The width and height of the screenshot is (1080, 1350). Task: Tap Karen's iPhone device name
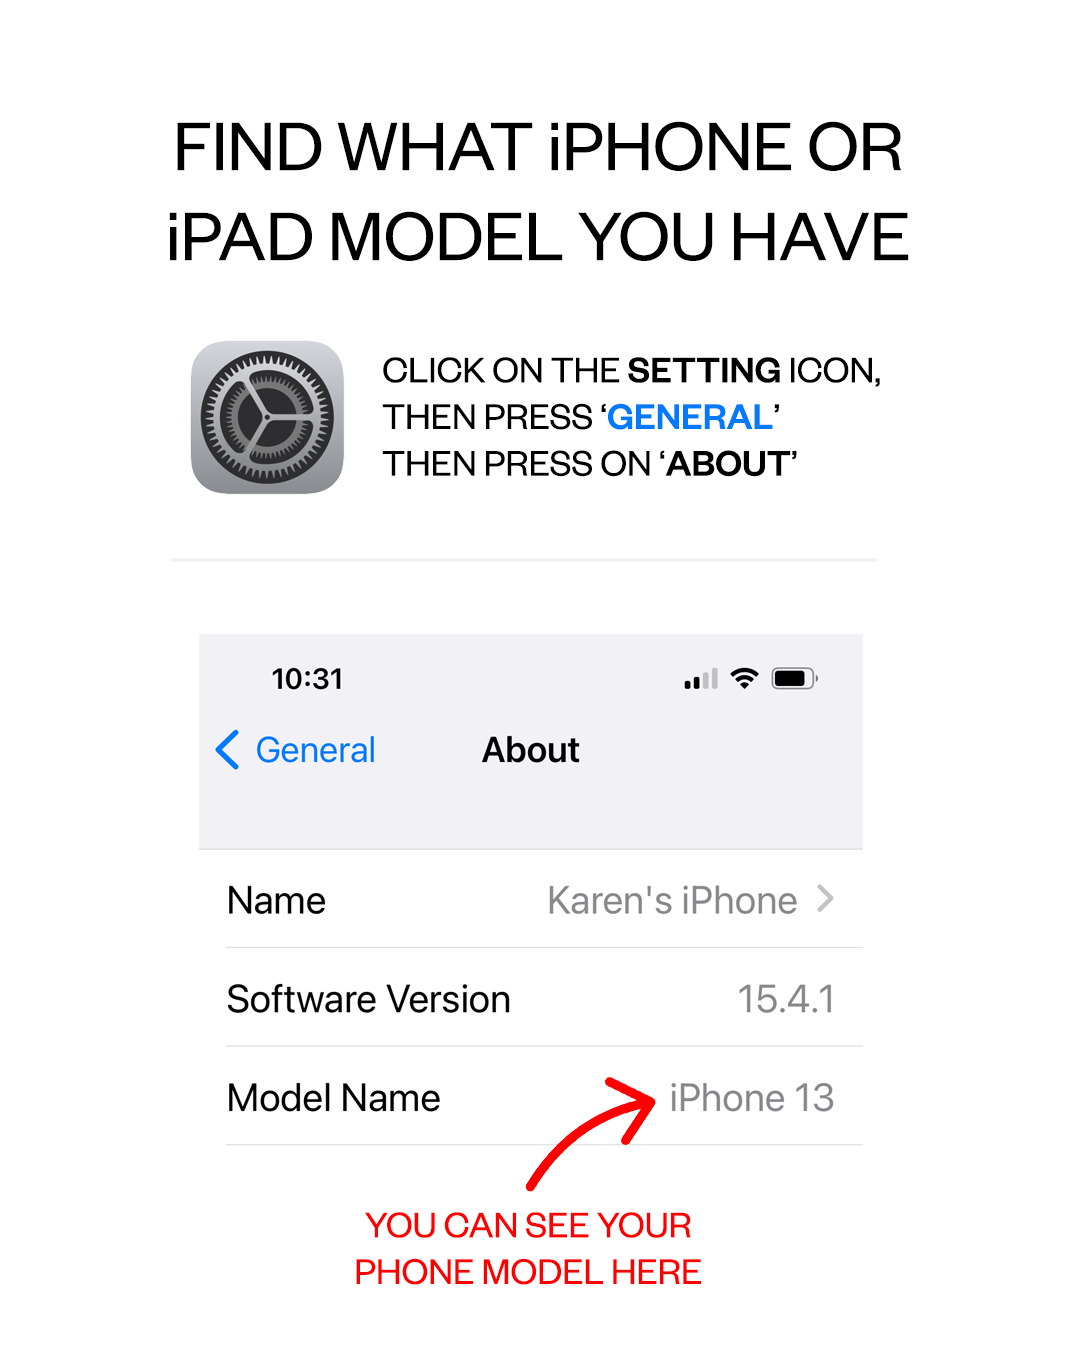pos(672,900)
